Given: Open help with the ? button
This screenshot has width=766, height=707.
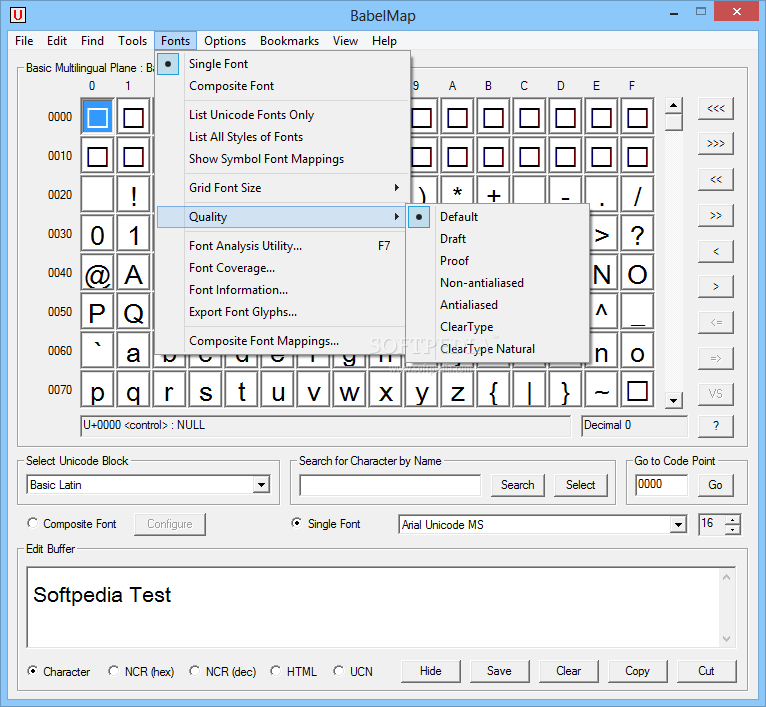Looking at the screenshot, I should tap(716, 426).
